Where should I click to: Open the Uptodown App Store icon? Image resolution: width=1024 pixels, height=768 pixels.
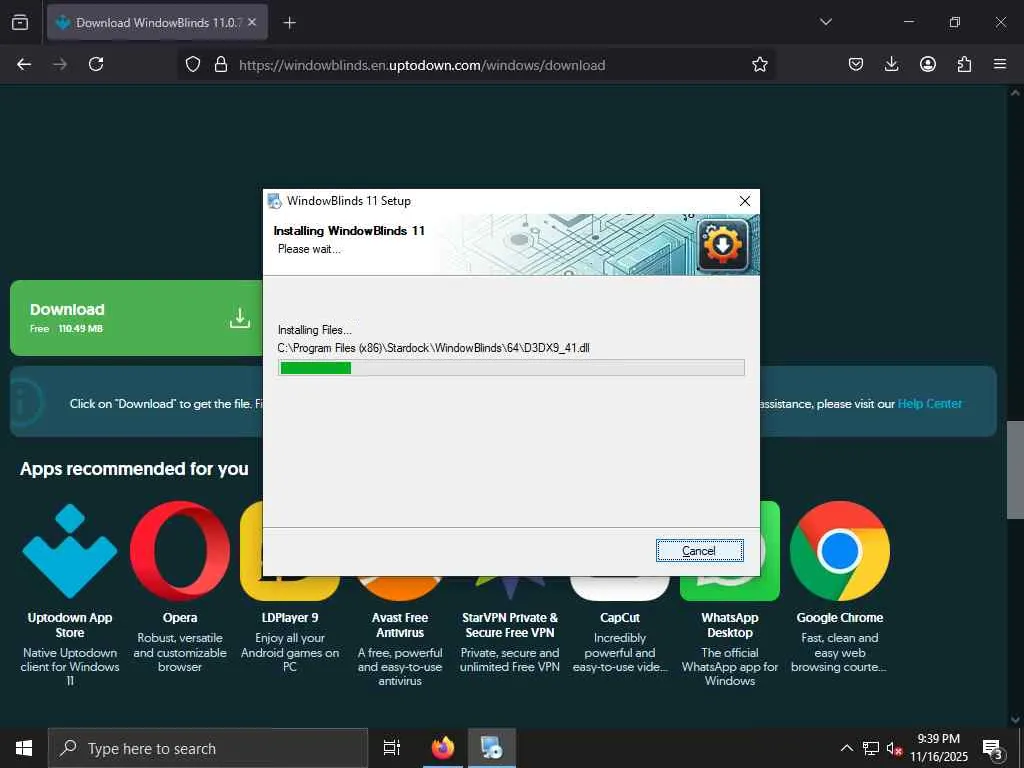pyautogui.click(x=70, y=551)
